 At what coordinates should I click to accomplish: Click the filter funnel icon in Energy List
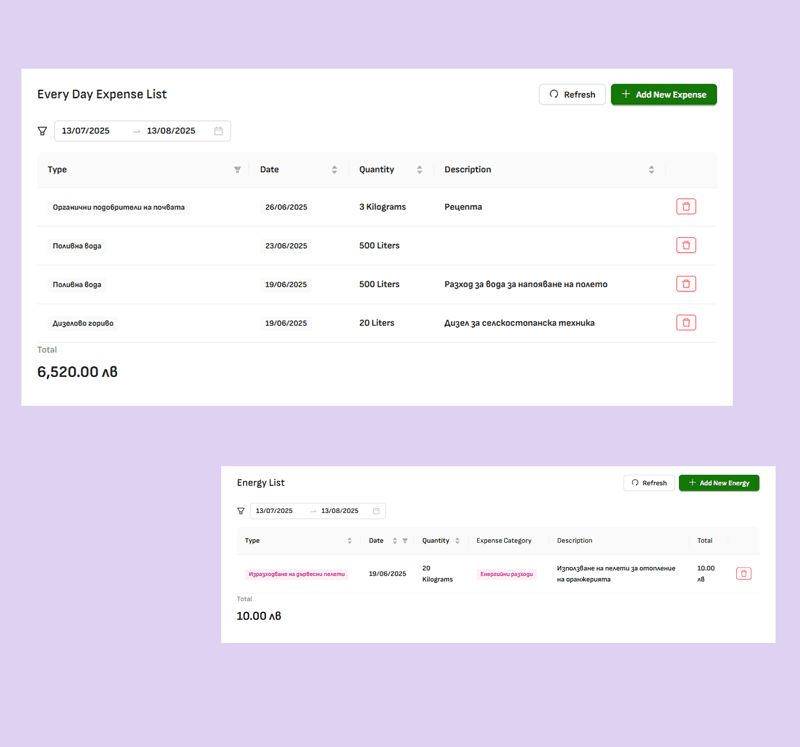pyautogui.click(x=241, y=511)
